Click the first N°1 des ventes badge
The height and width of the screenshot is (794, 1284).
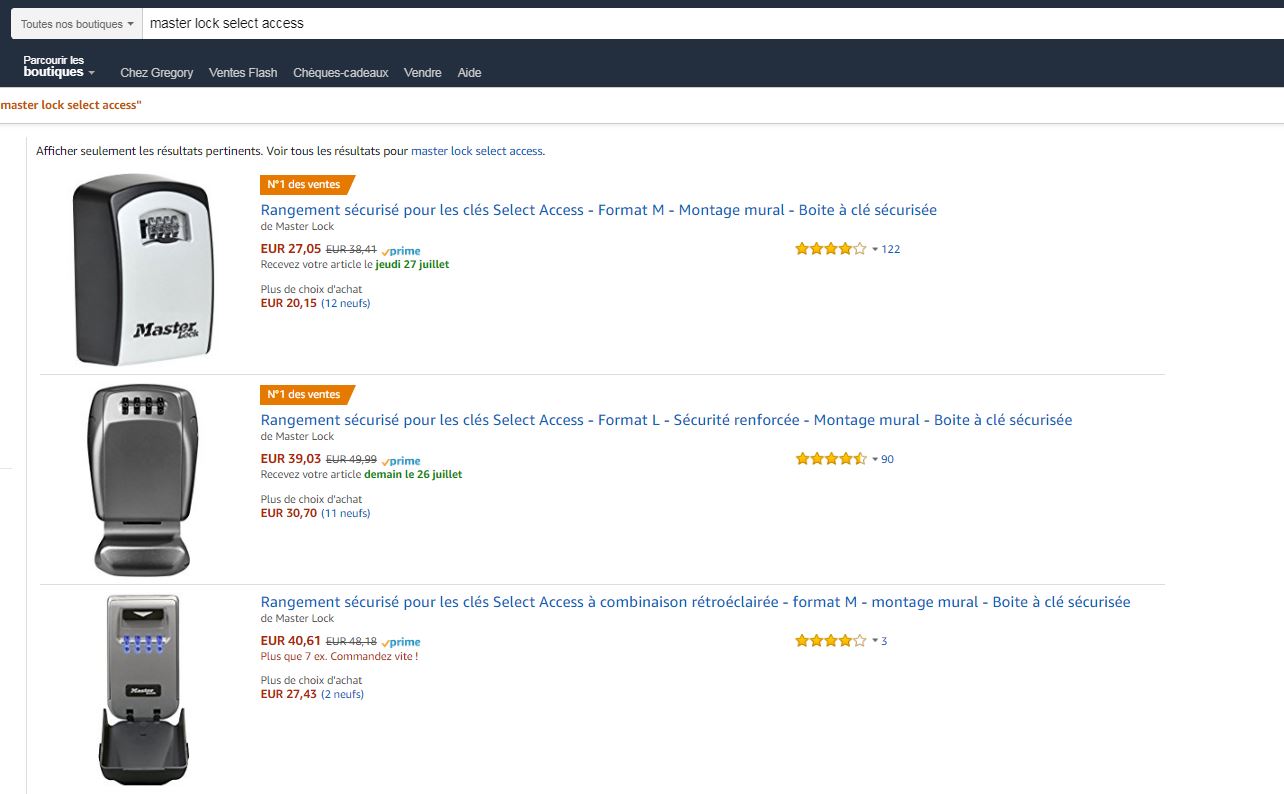click(x=306, y=184)
